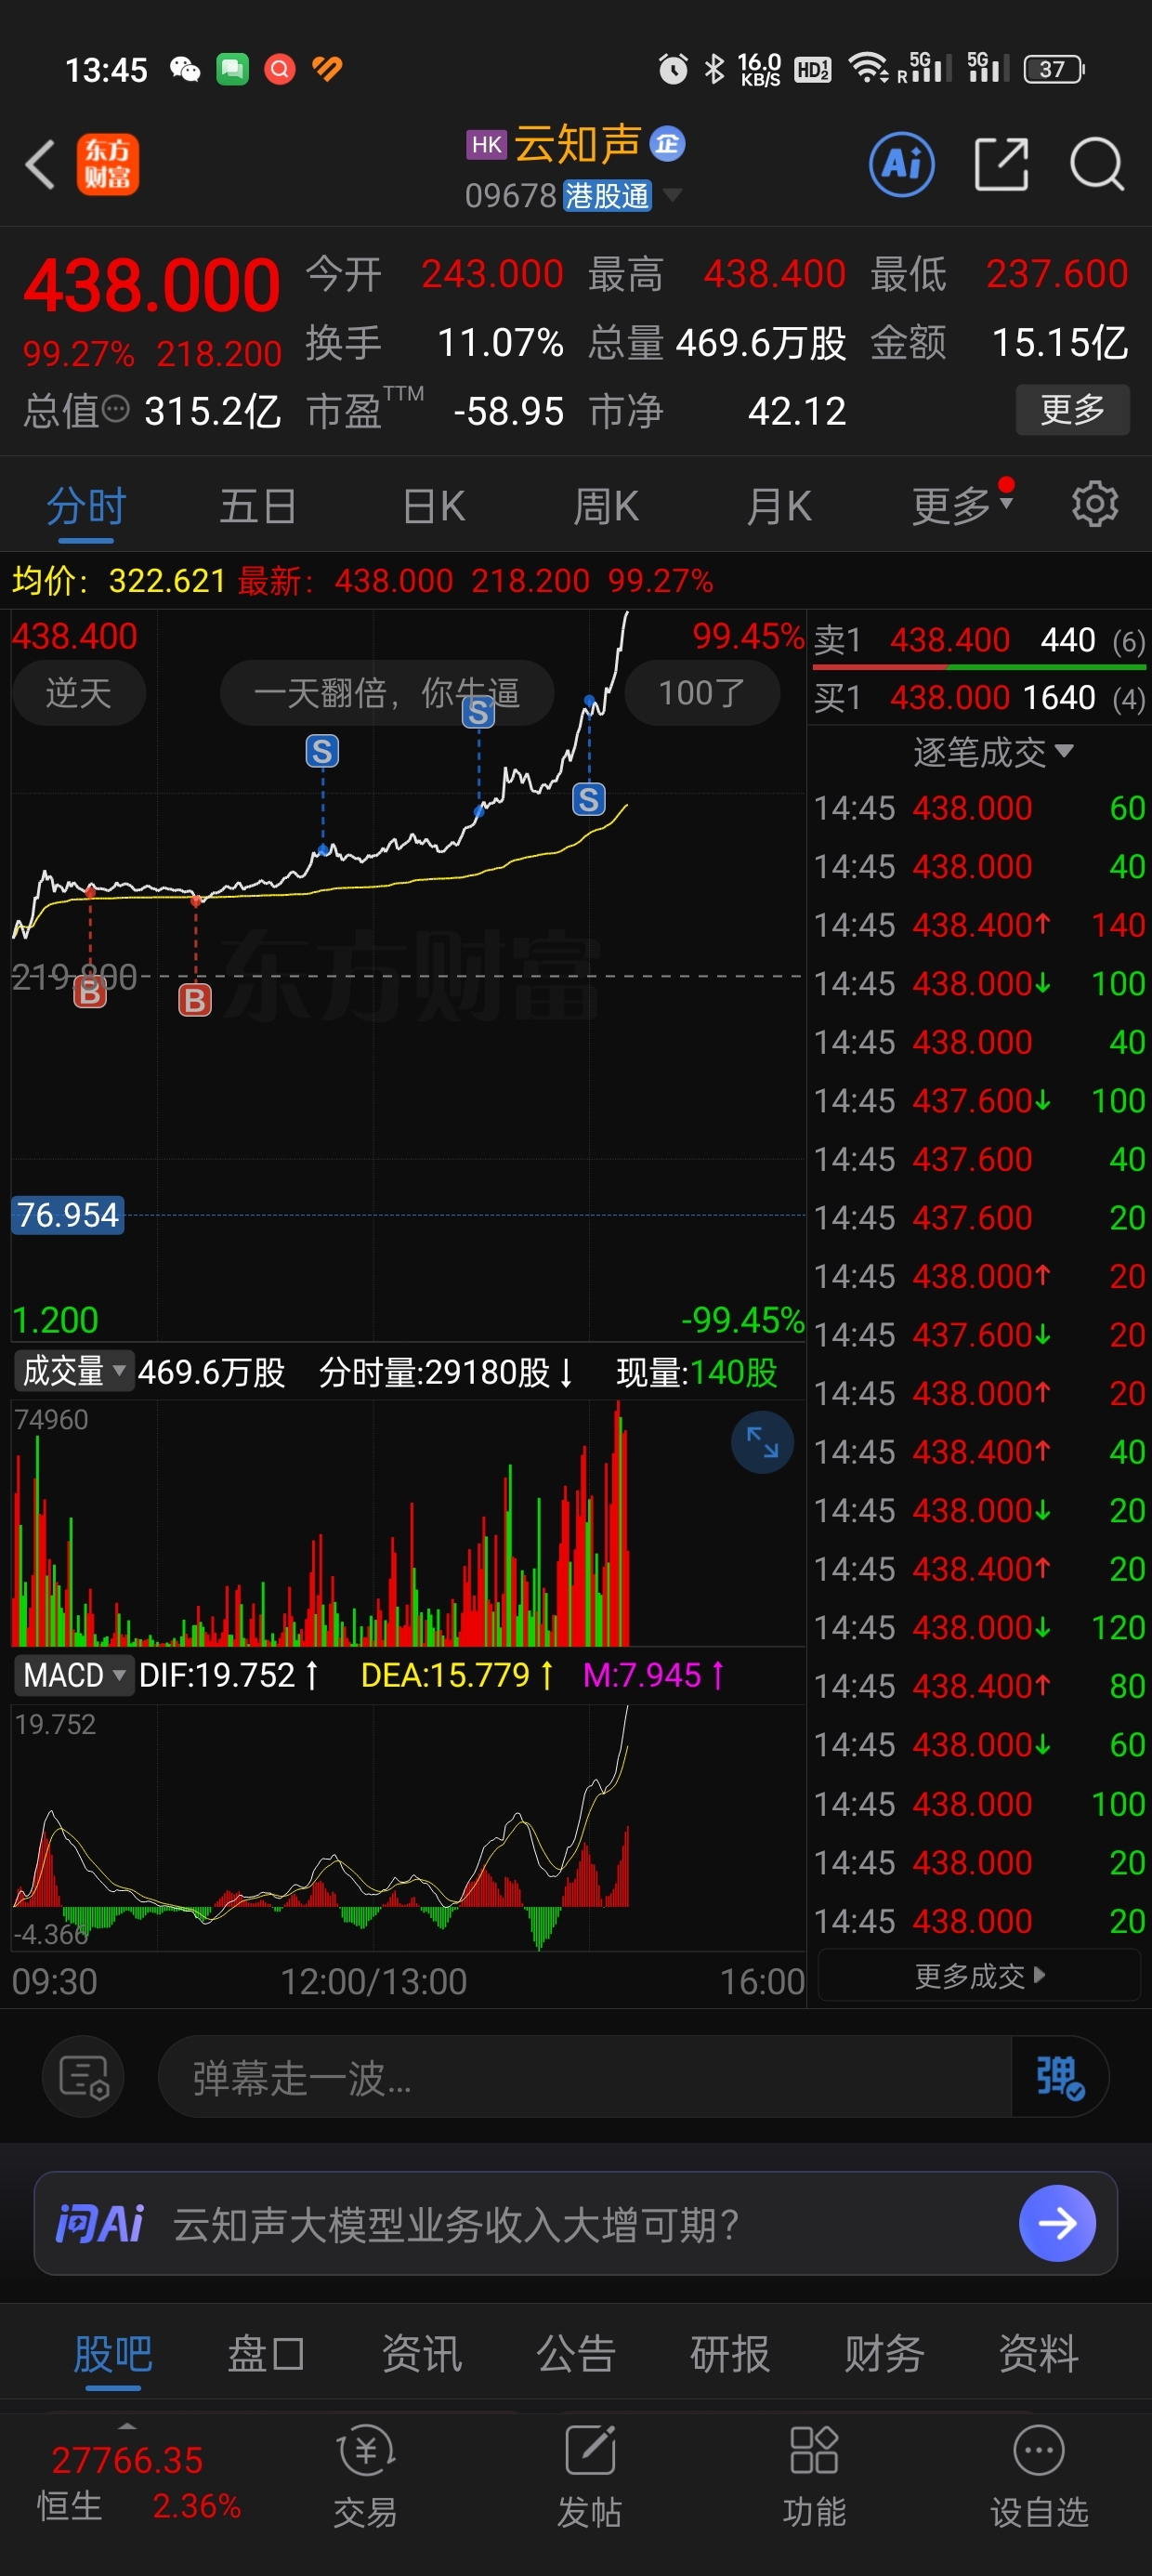Image resolution: width=1152 pixels, height=2576 pixels.
Task: Tap the 437.600↓ 100 trade row
Action: pyautogui.click(x=979, y=1101)
